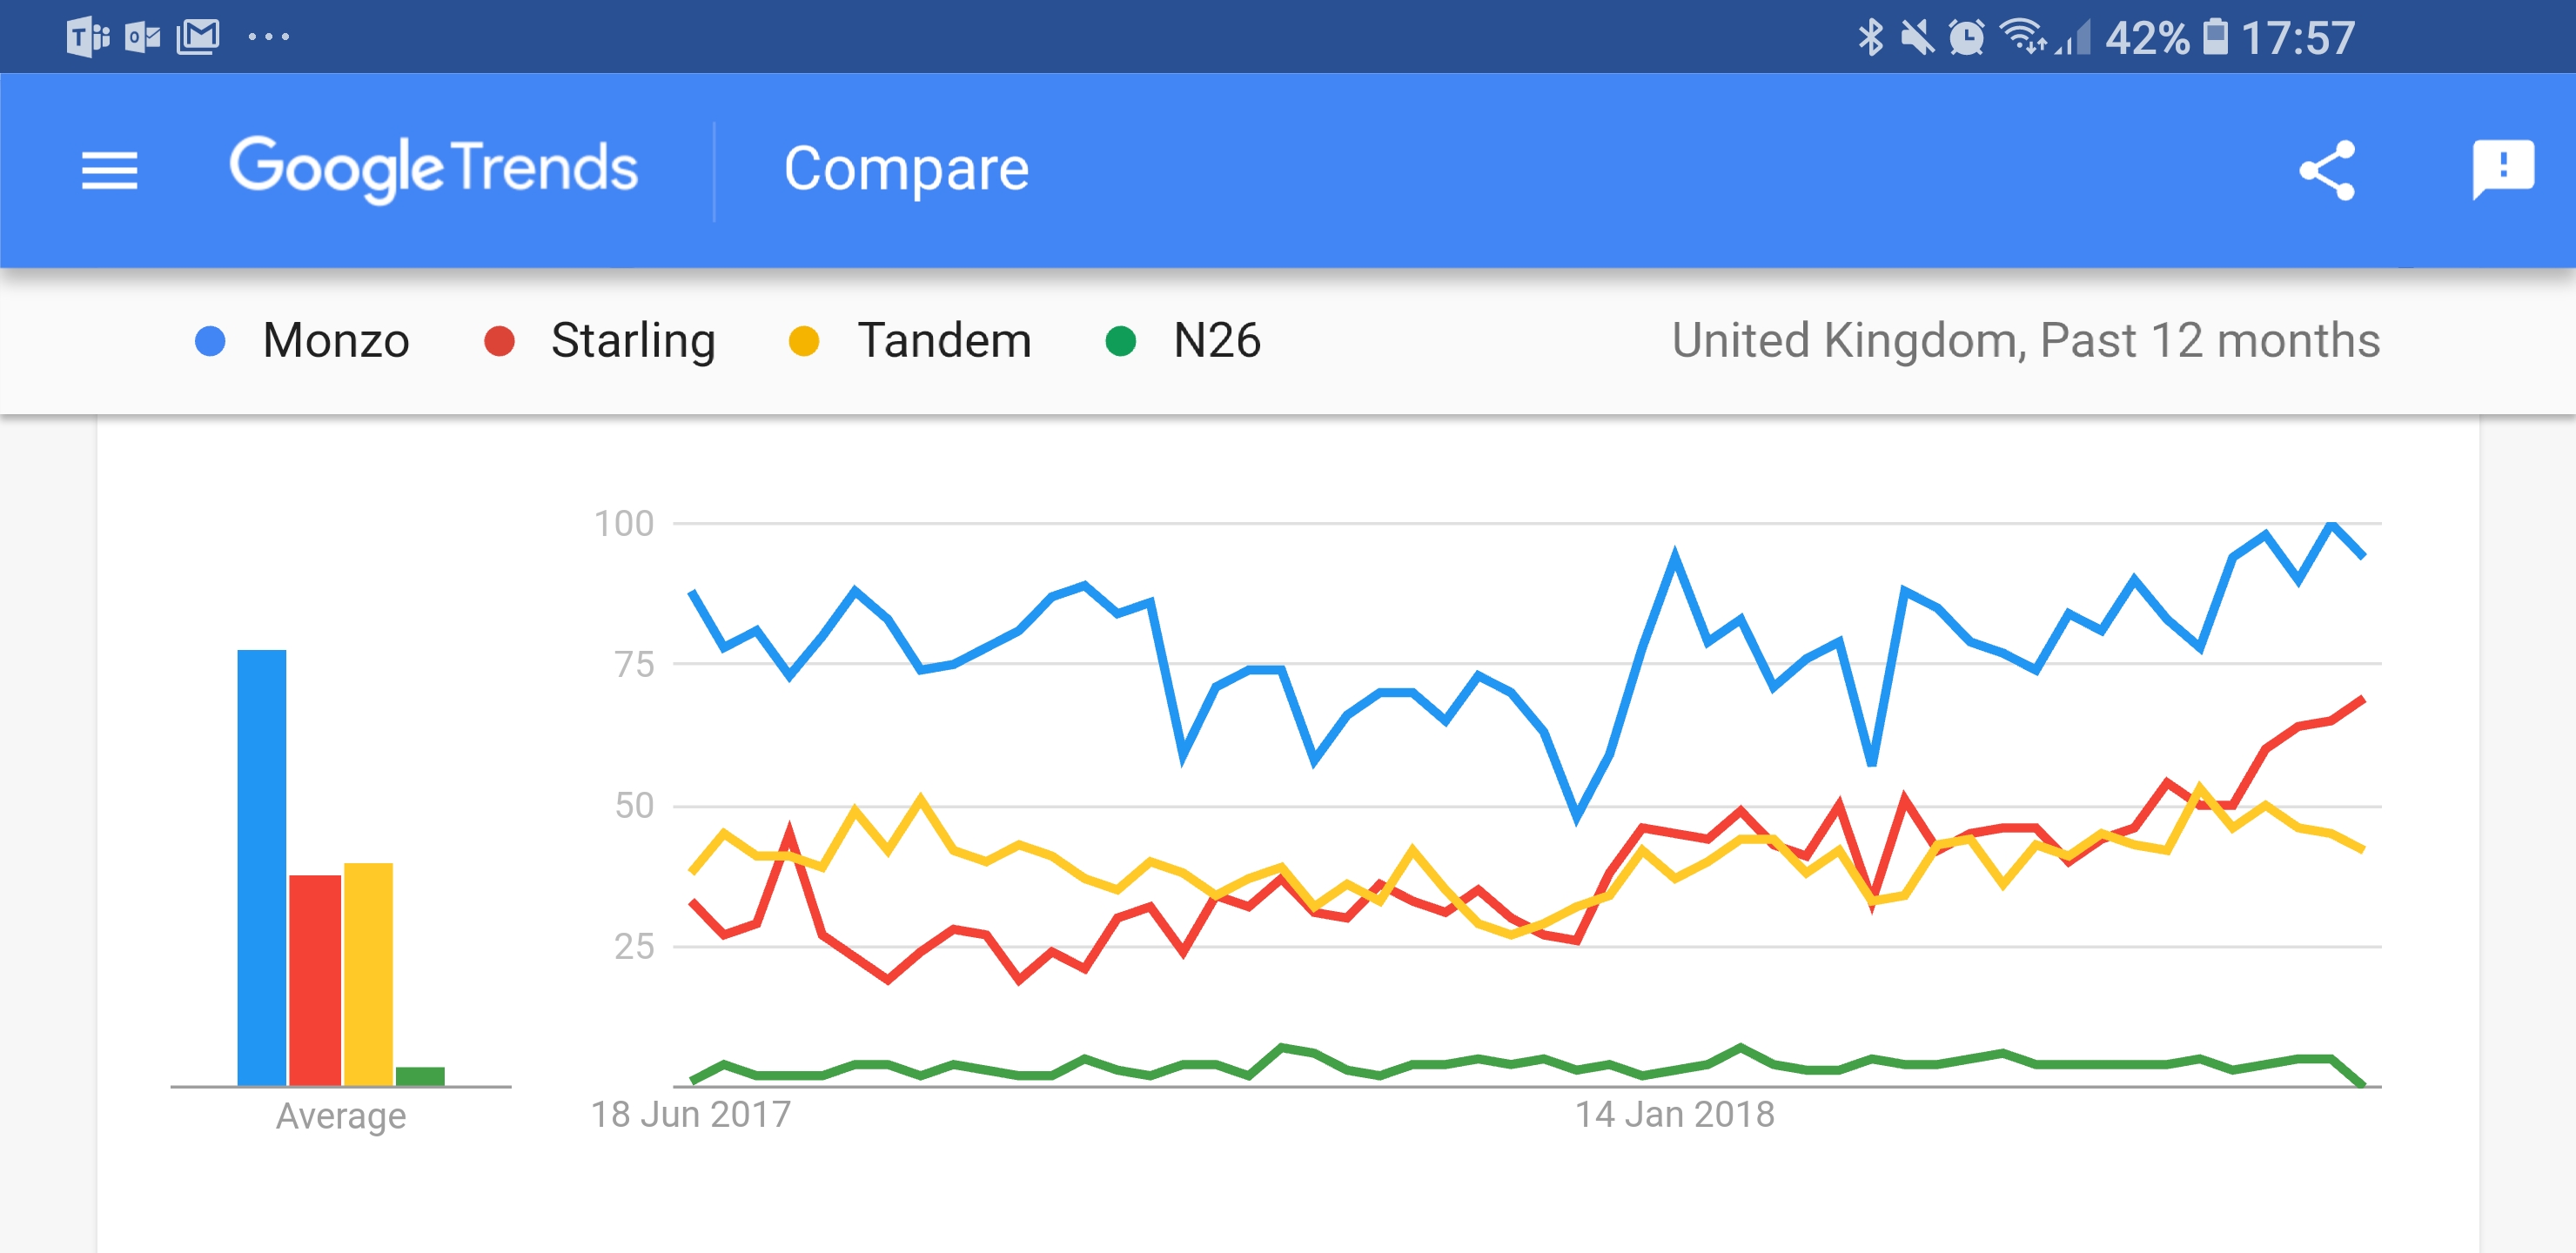Tap the alarm clock status icon

coord(1966,38)
